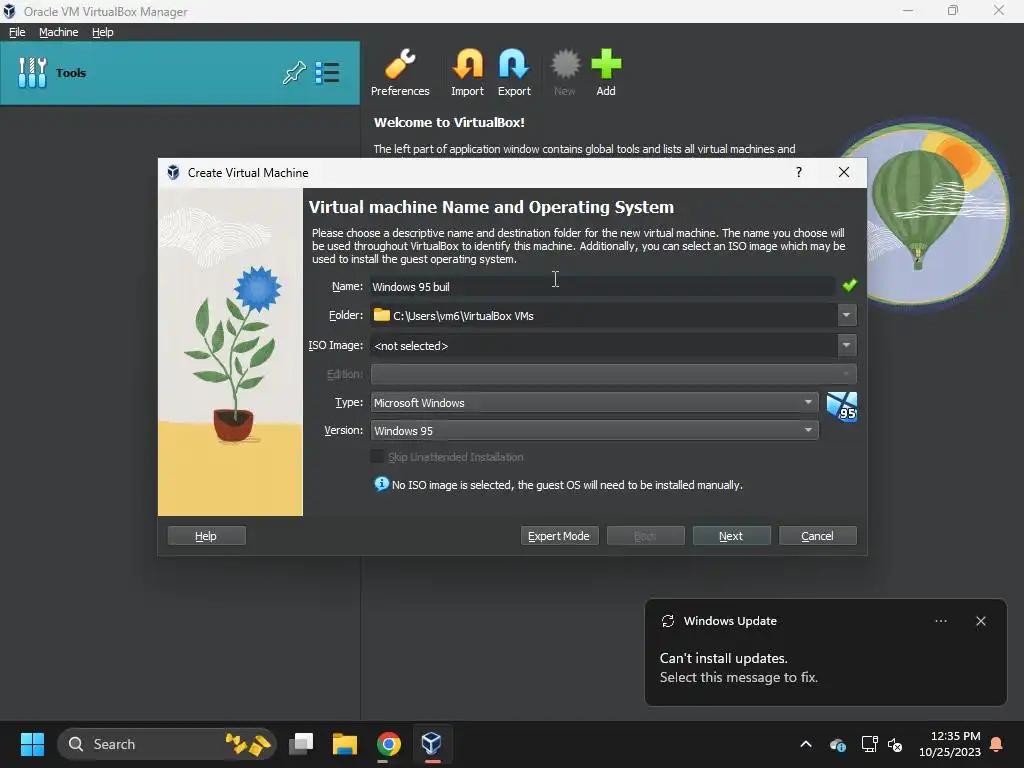1024x768 pixels.
Task: Switch to Expert Mode
Action: click(x=559, y=536)
